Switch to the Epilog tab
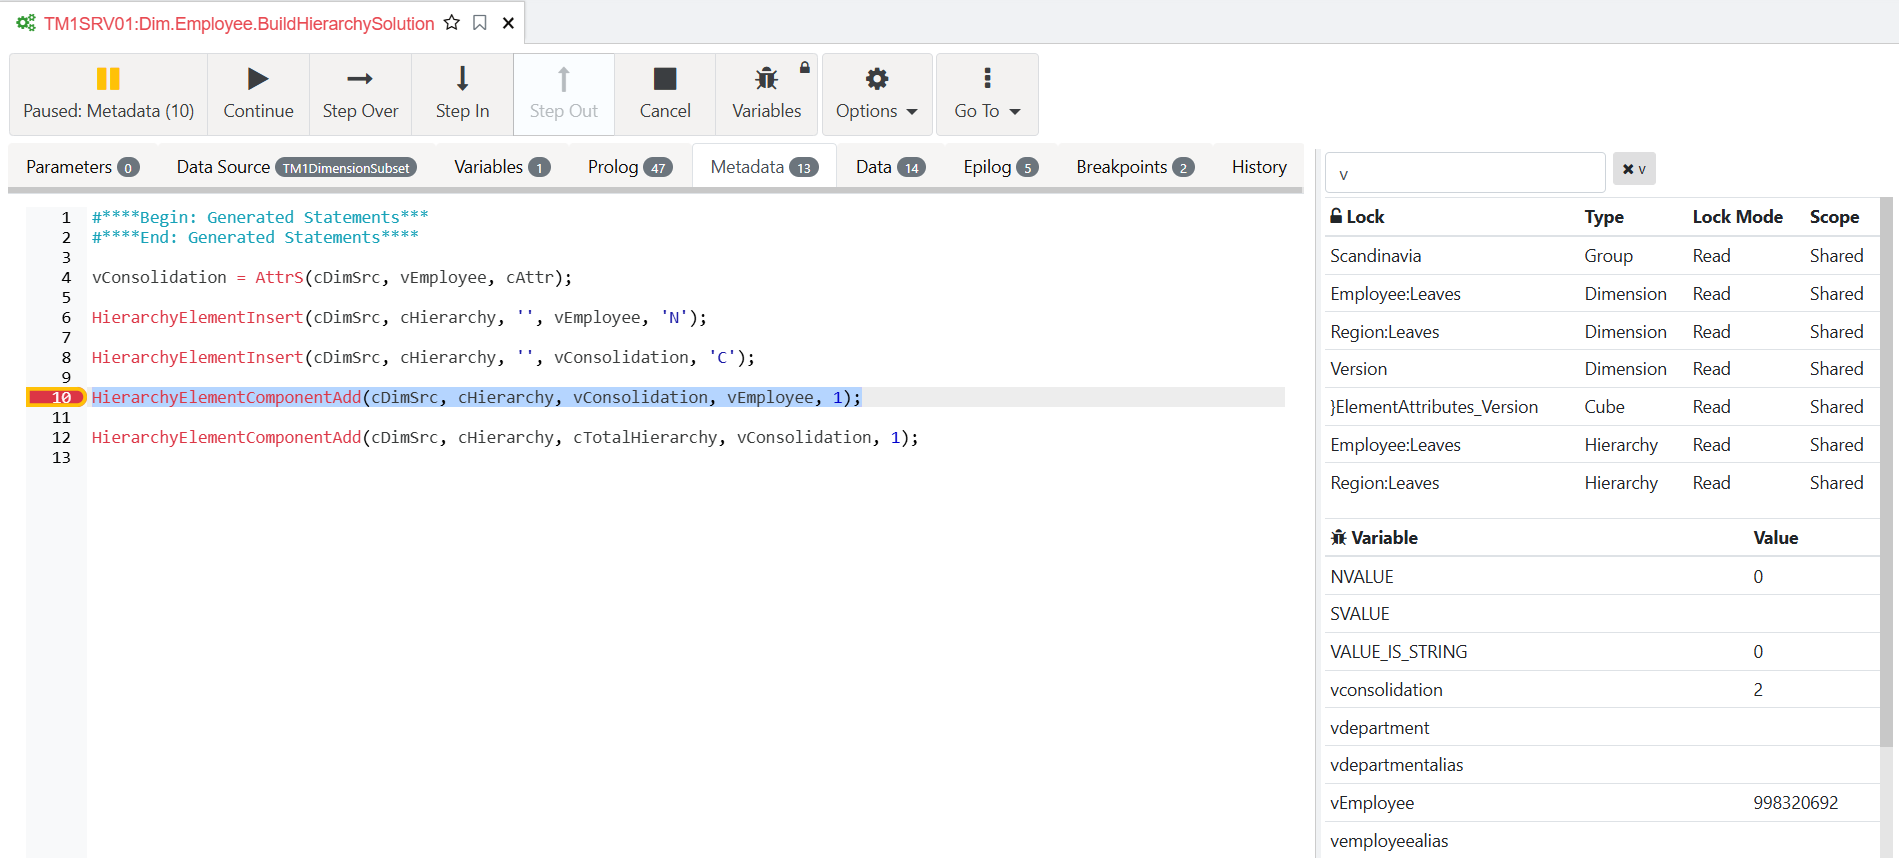This screenshot has width=1899, height=858. click(x=1000, y=167)
